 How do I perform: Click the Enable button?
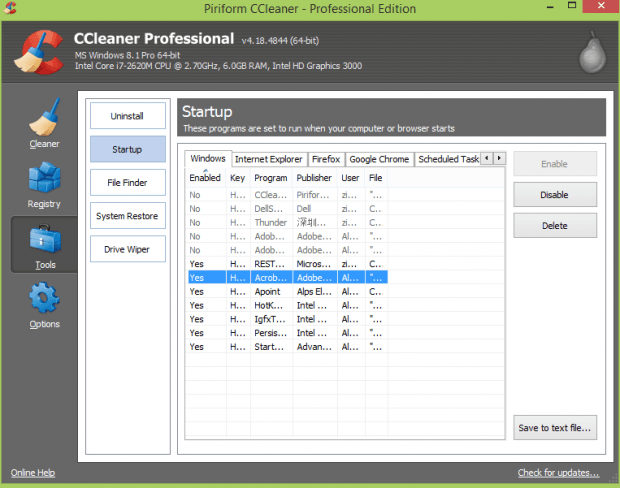click(555, 164)
